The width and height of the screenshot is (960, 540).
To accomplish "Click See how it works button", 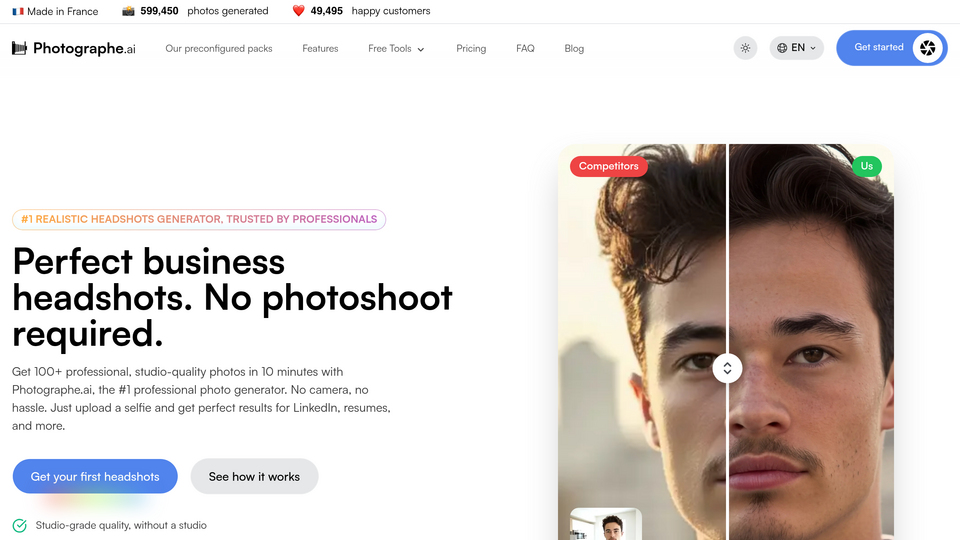I will click(x=254, y=476).
